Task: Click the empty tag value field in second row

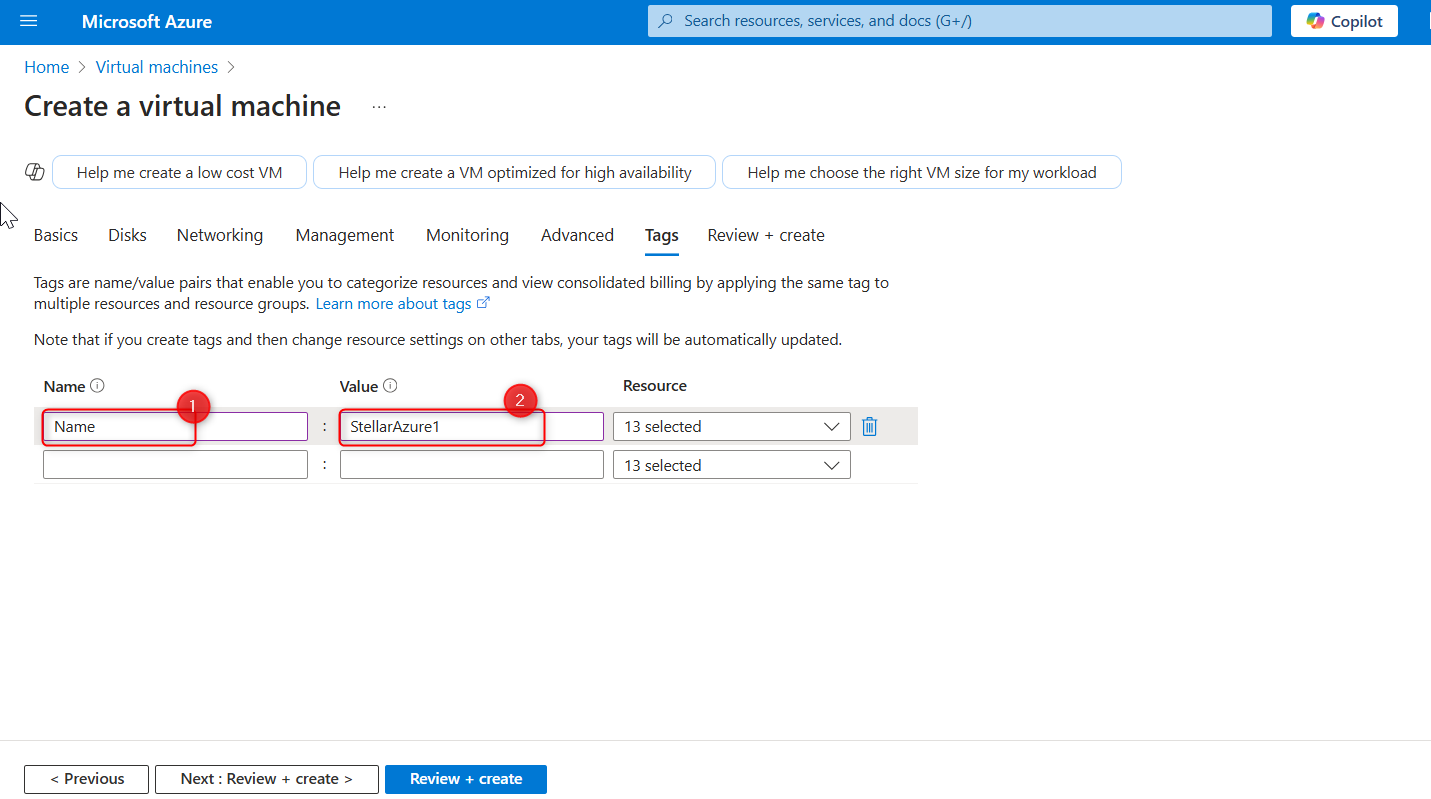Action: pyautogui.click(x=472, y=465)
